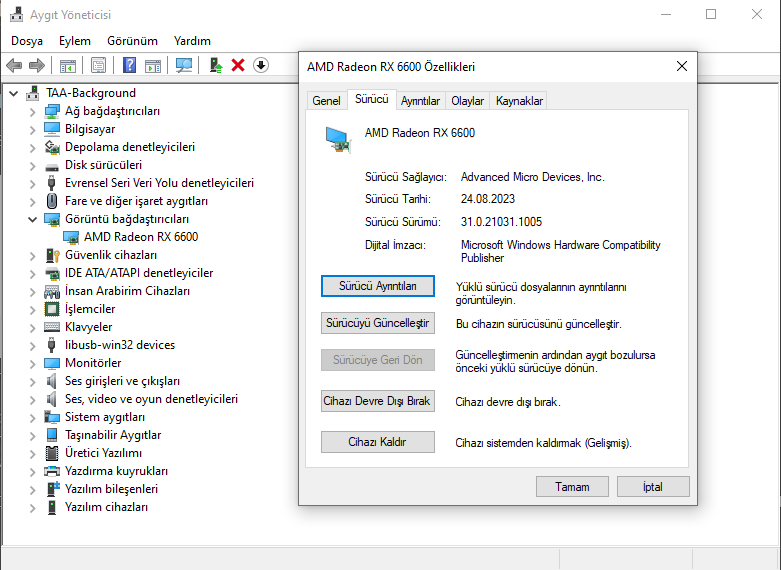Open the Görünüm menu
The height and width of the screenshot is (570, 781).
(x=132, y=41)
